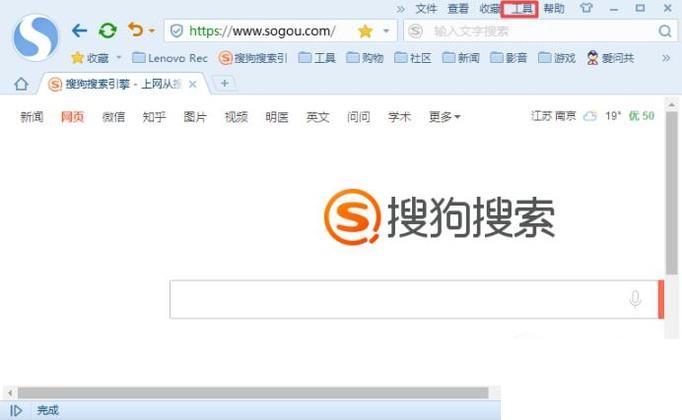Expand menu bar overflow chevron
This screenshot has height=420, width=682.
[401, 9]
